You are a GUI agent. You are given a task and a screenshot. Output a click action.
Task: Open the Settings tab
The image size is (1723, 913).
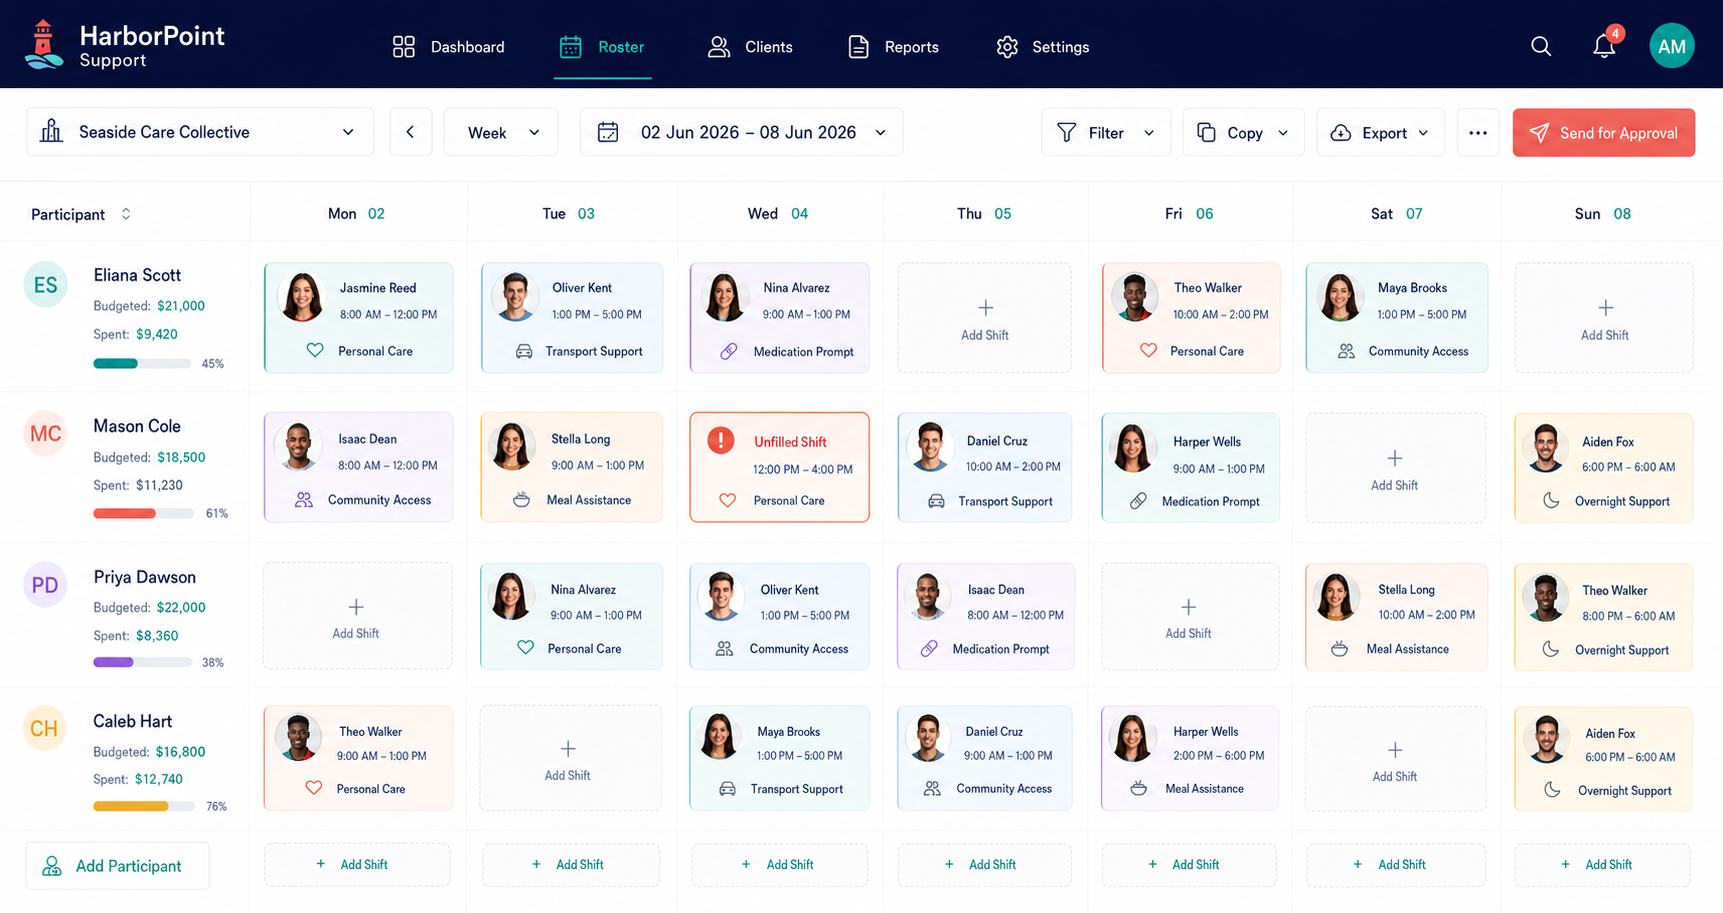click(1042, 47)
